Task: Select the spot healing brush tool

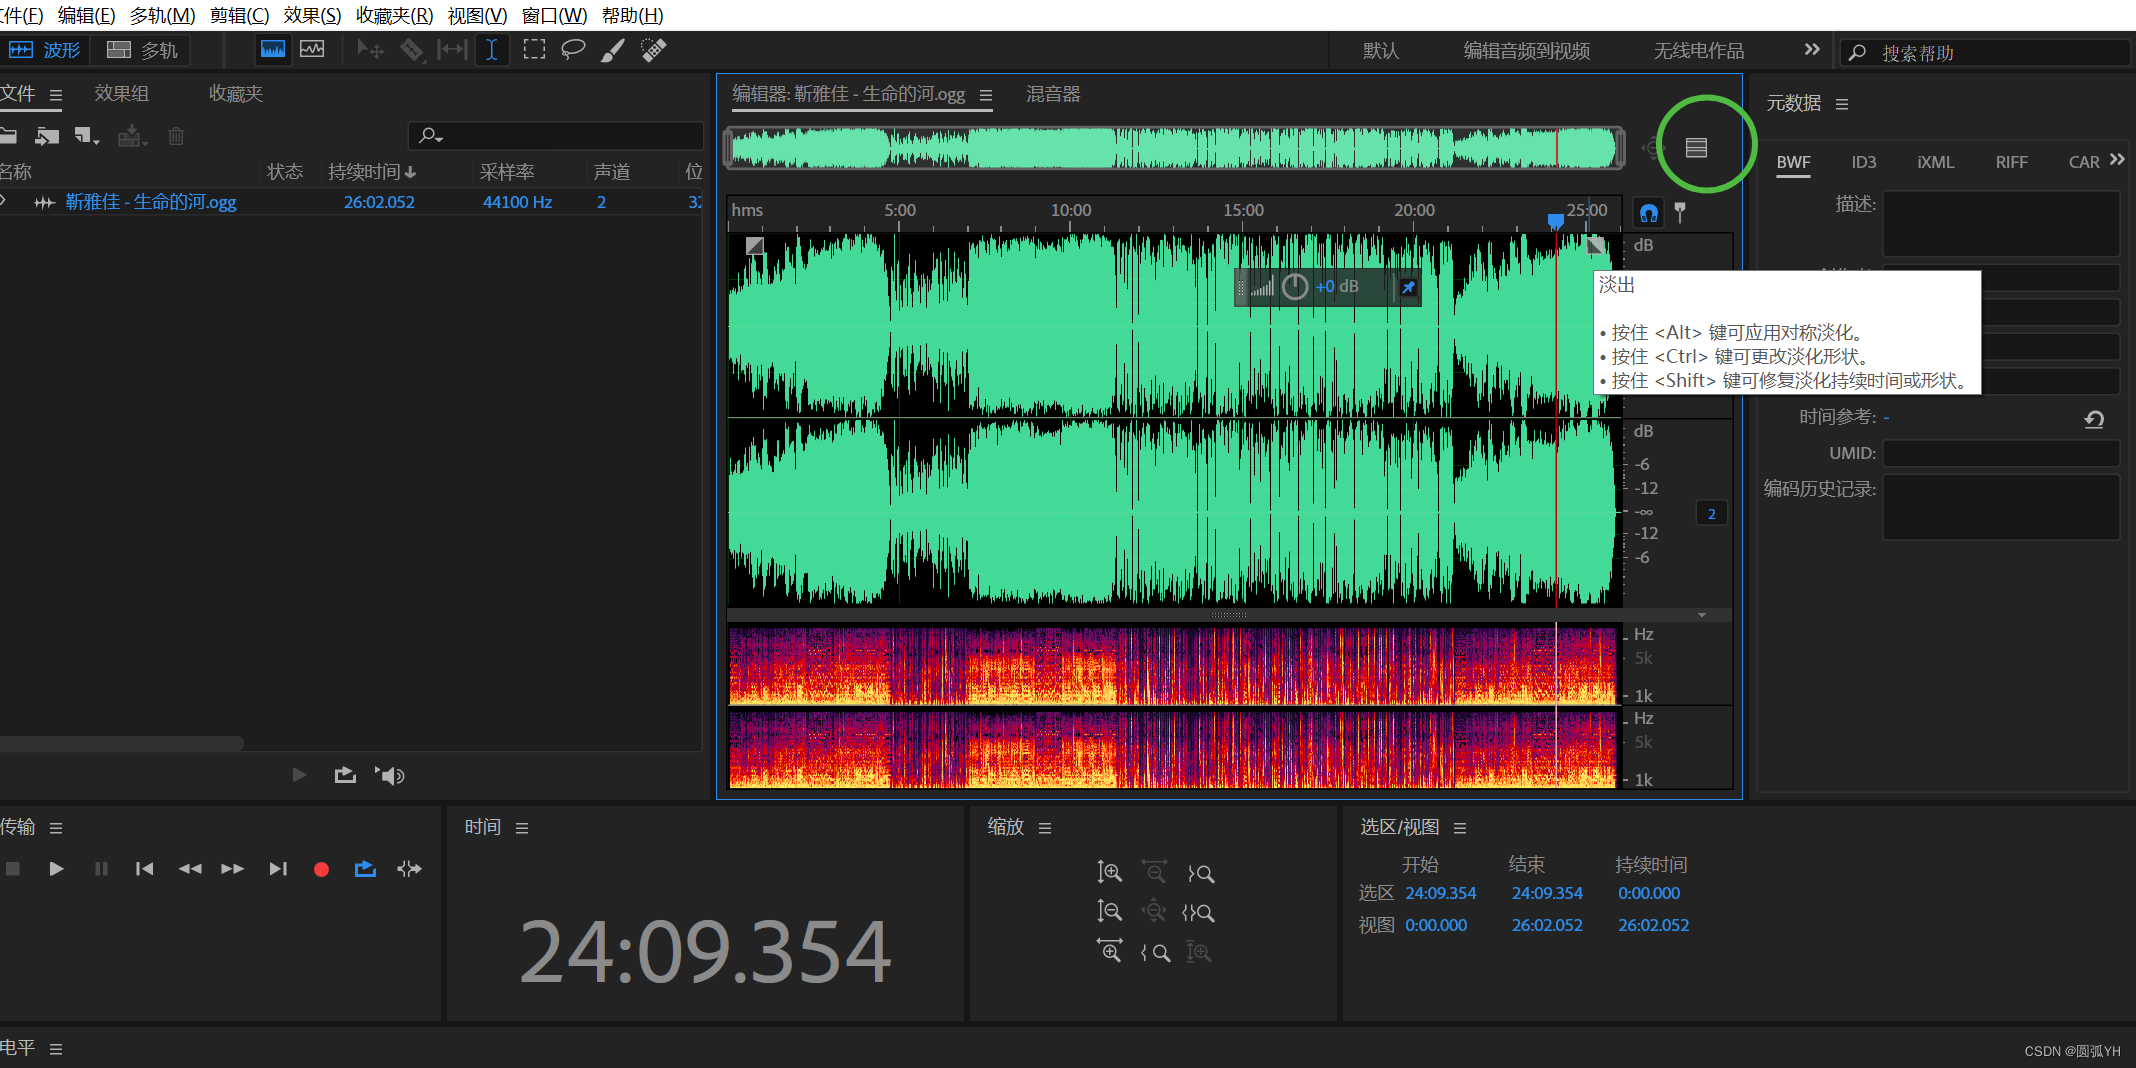Action: tap(653, 49)
